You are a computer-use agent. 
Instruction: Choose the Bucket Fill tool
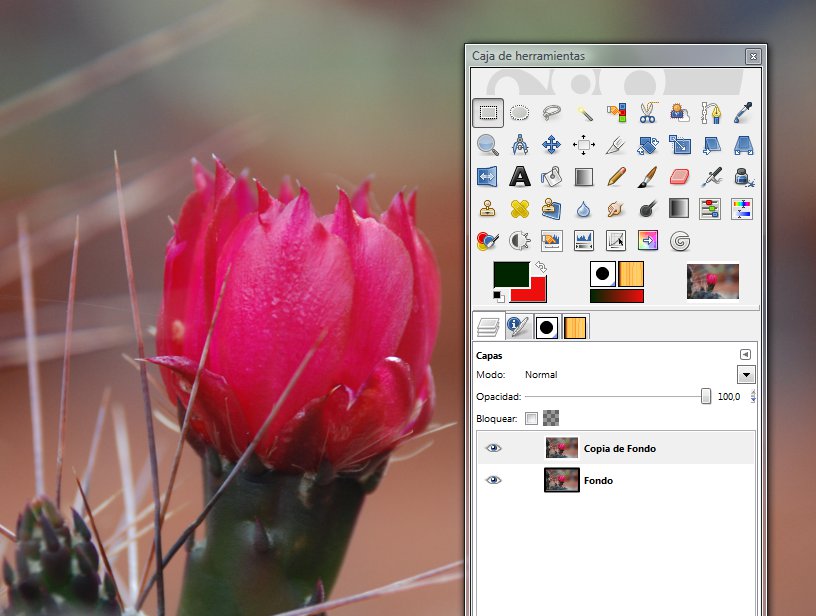(x=551, y=177)
